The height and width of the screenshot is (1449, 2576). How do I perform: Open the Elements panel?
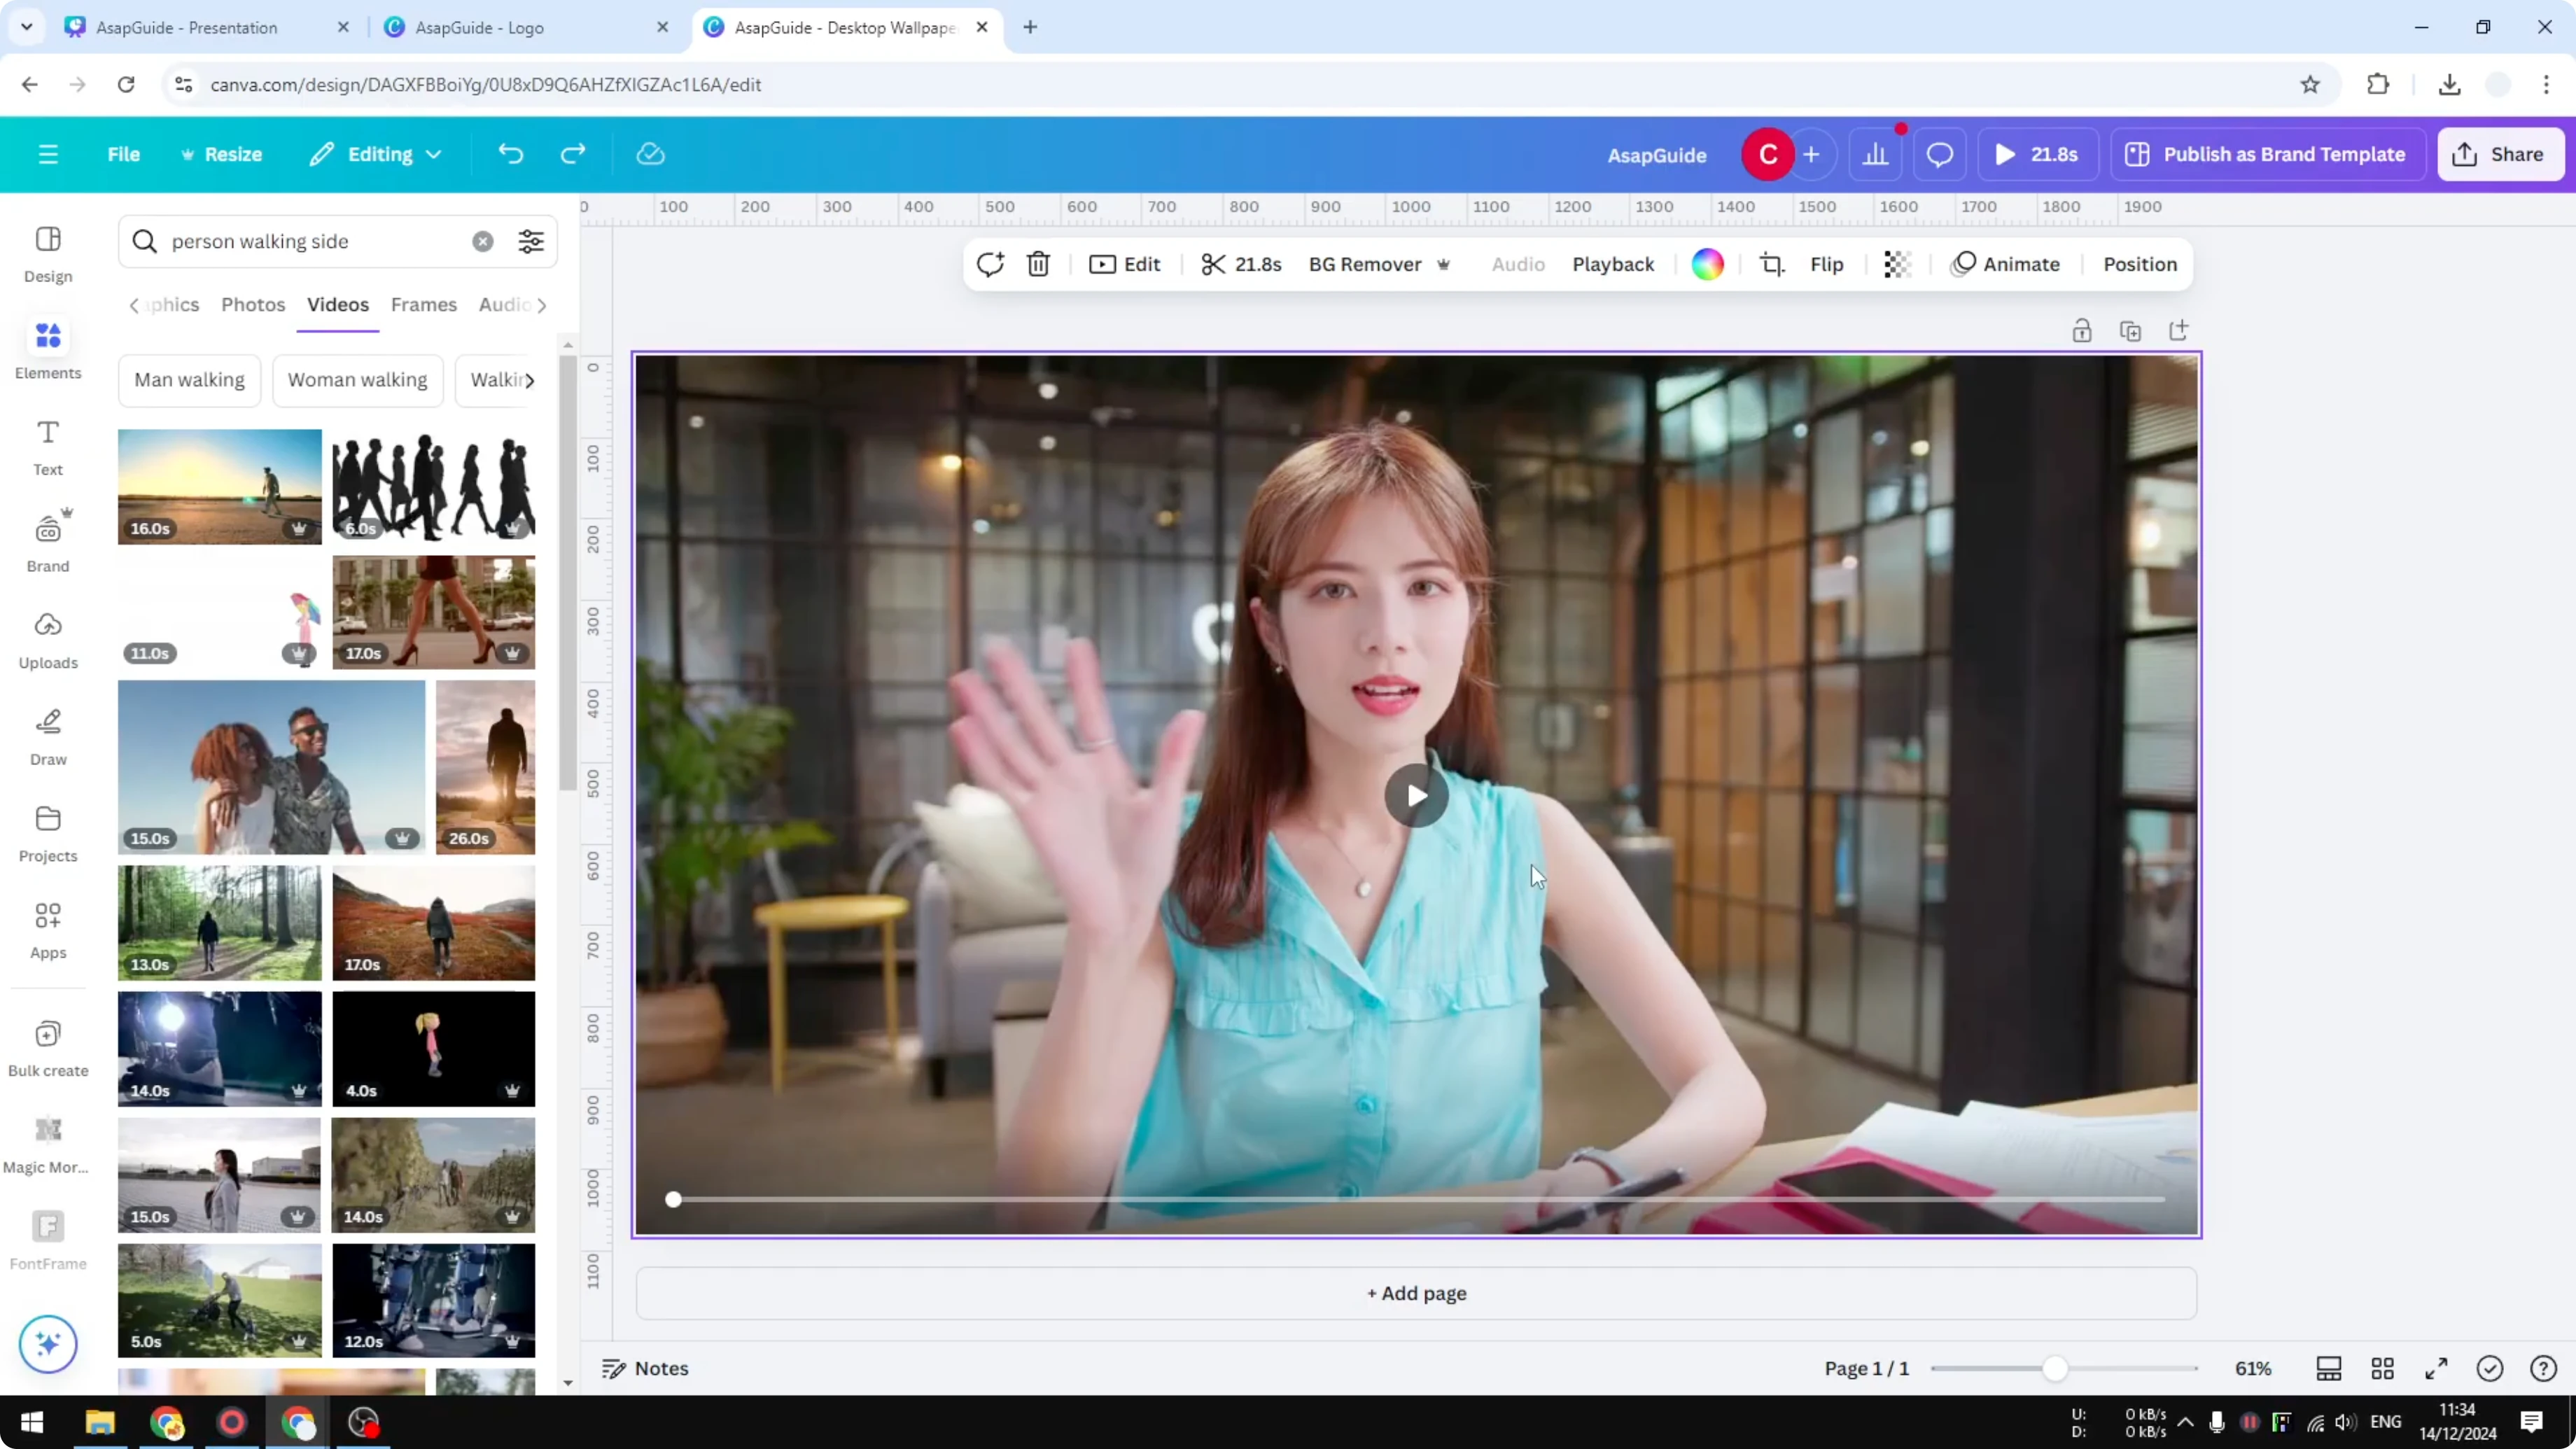point(47,348)
